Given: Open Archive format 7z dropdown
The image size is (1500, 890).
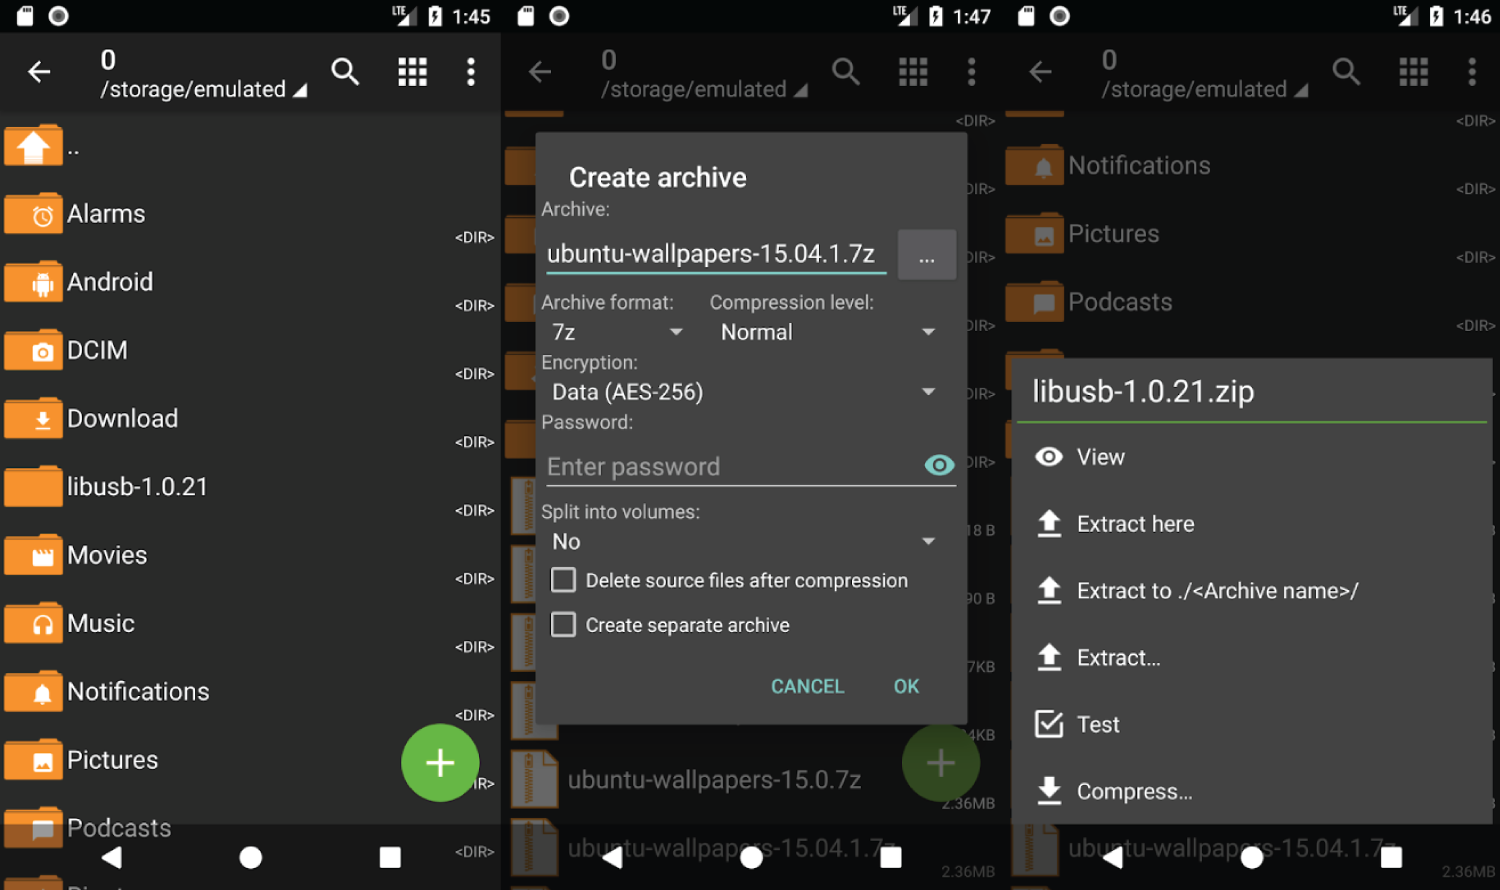Looking at the screenshot, I should [x=616, y=332].
